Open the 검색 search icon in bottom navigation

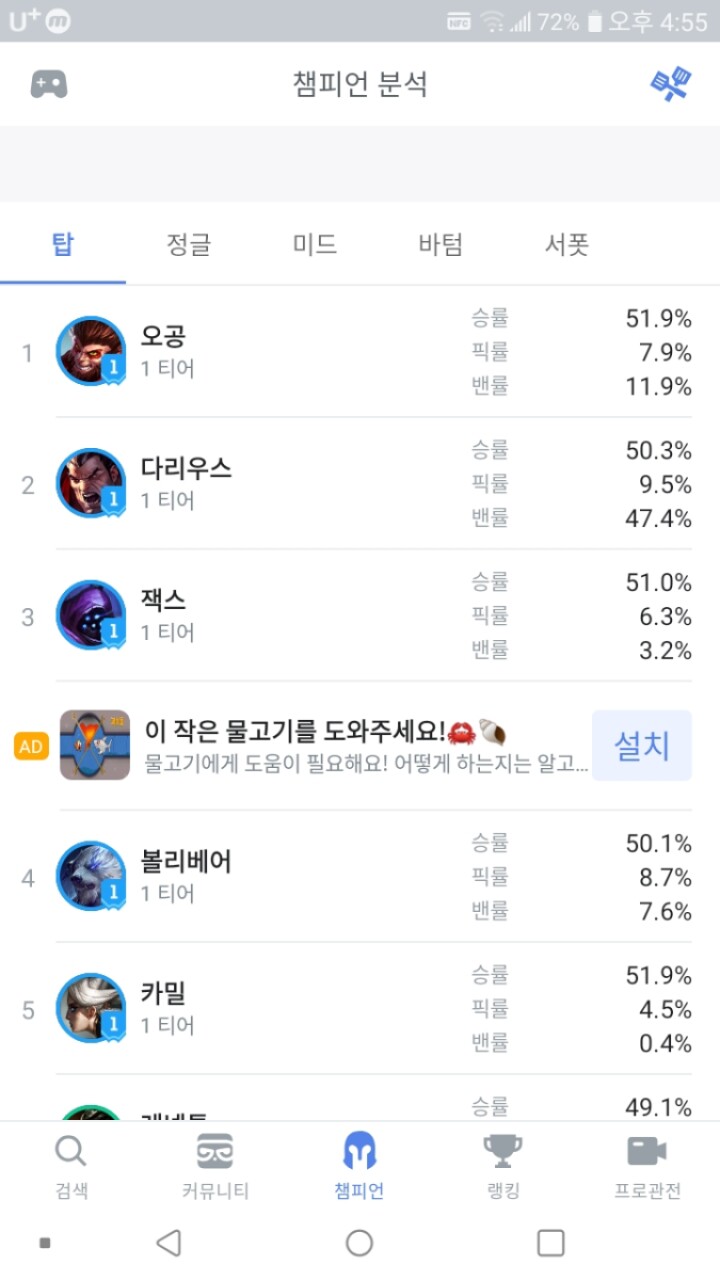pos(70,1153)
